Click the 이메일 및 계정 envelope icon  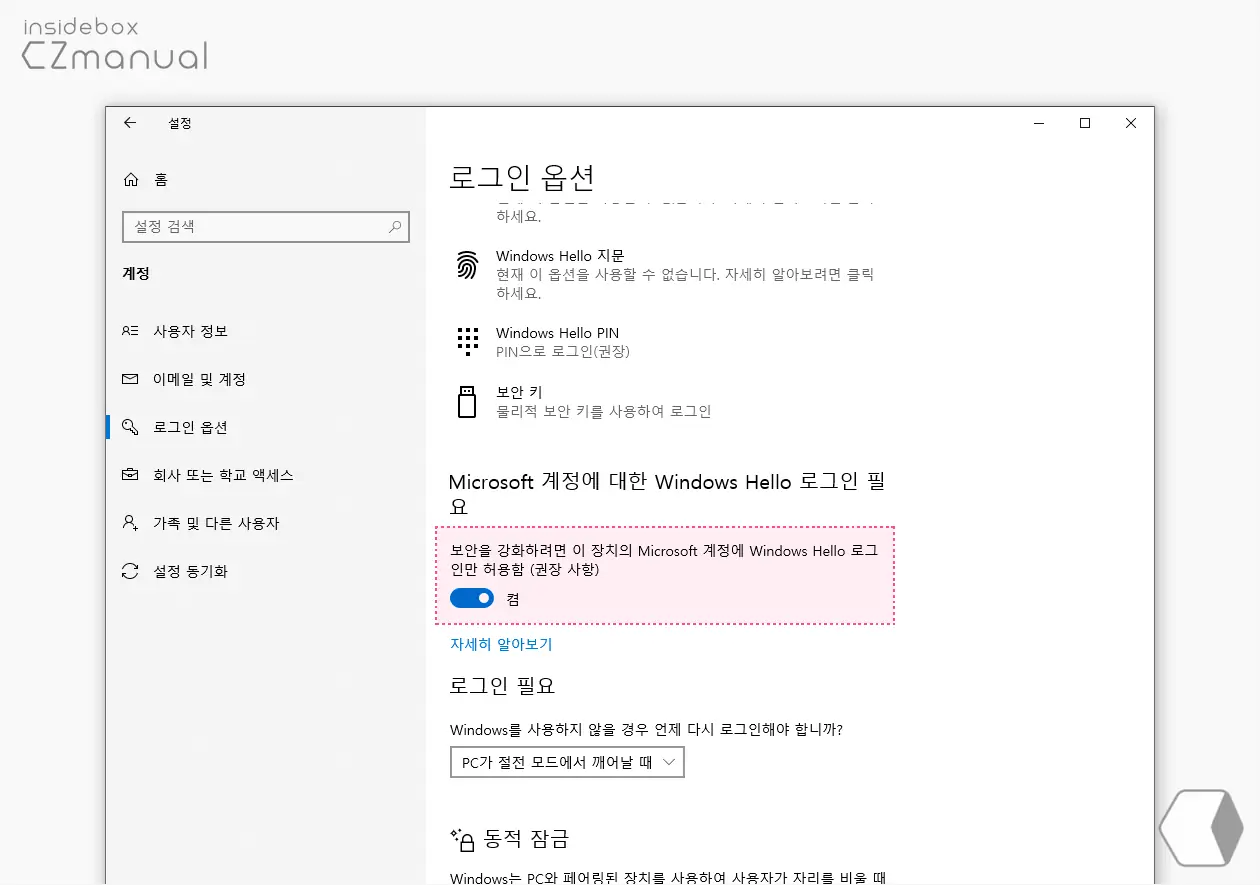(x=130, y=379)
